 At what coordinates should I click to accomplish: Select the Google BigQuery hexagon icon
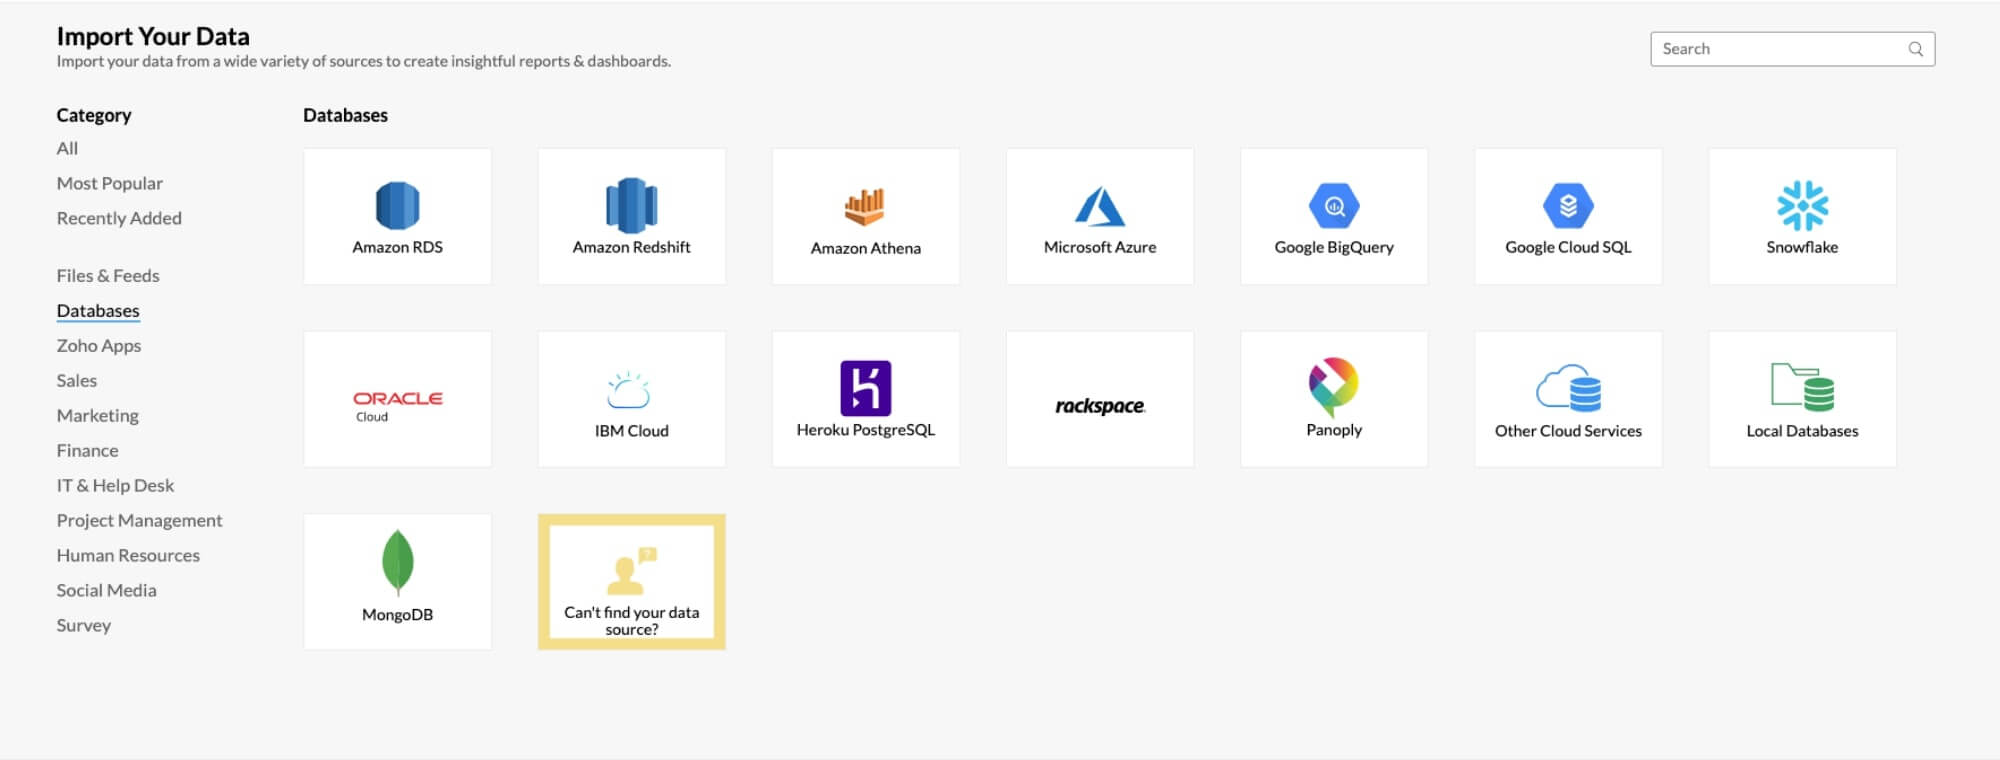(x=1333, y=206)
